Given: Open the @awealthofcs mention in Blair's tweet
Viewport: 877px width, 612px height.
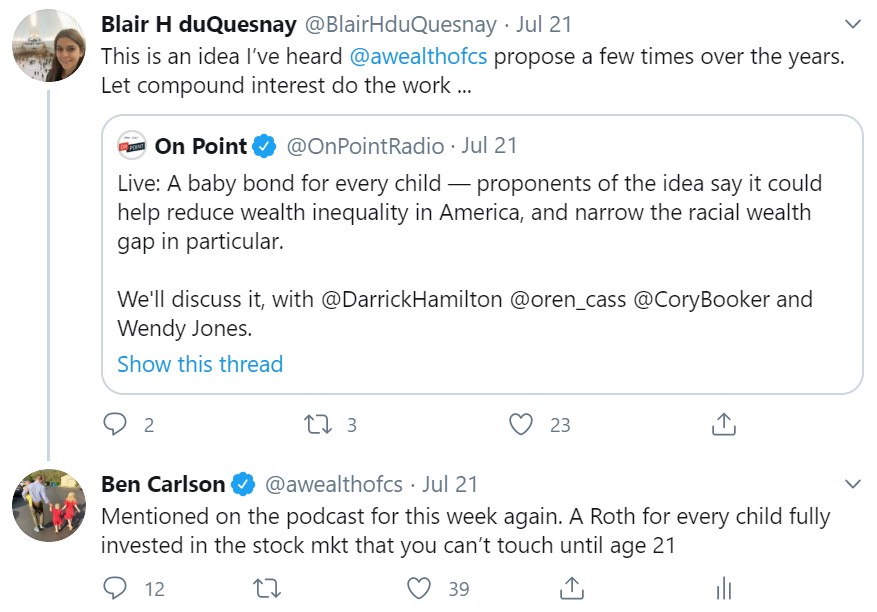Looking at the screenshot, I should [418, 57].
